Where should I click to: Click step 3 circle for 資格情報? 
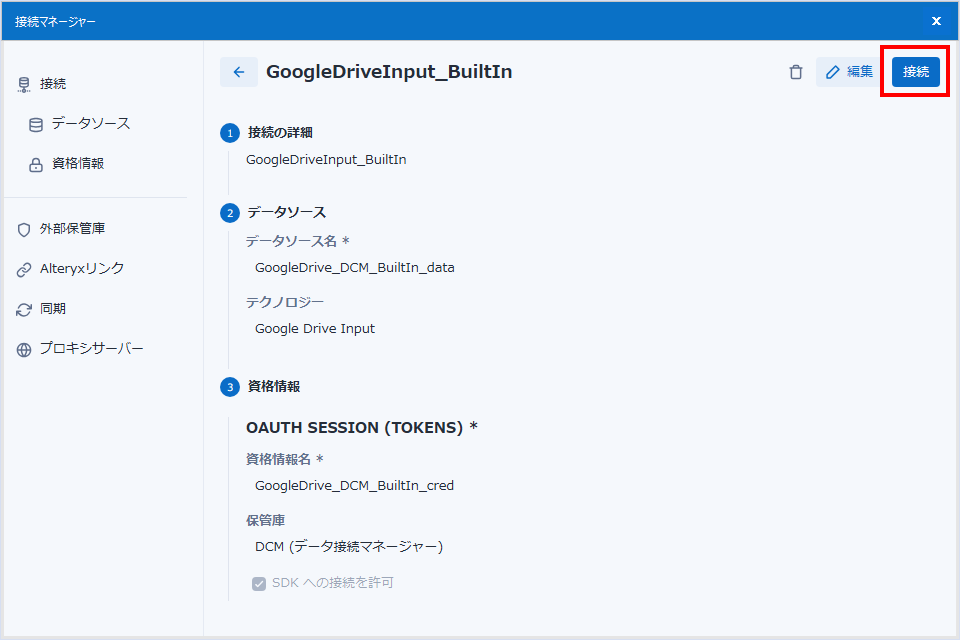(230, 387)
